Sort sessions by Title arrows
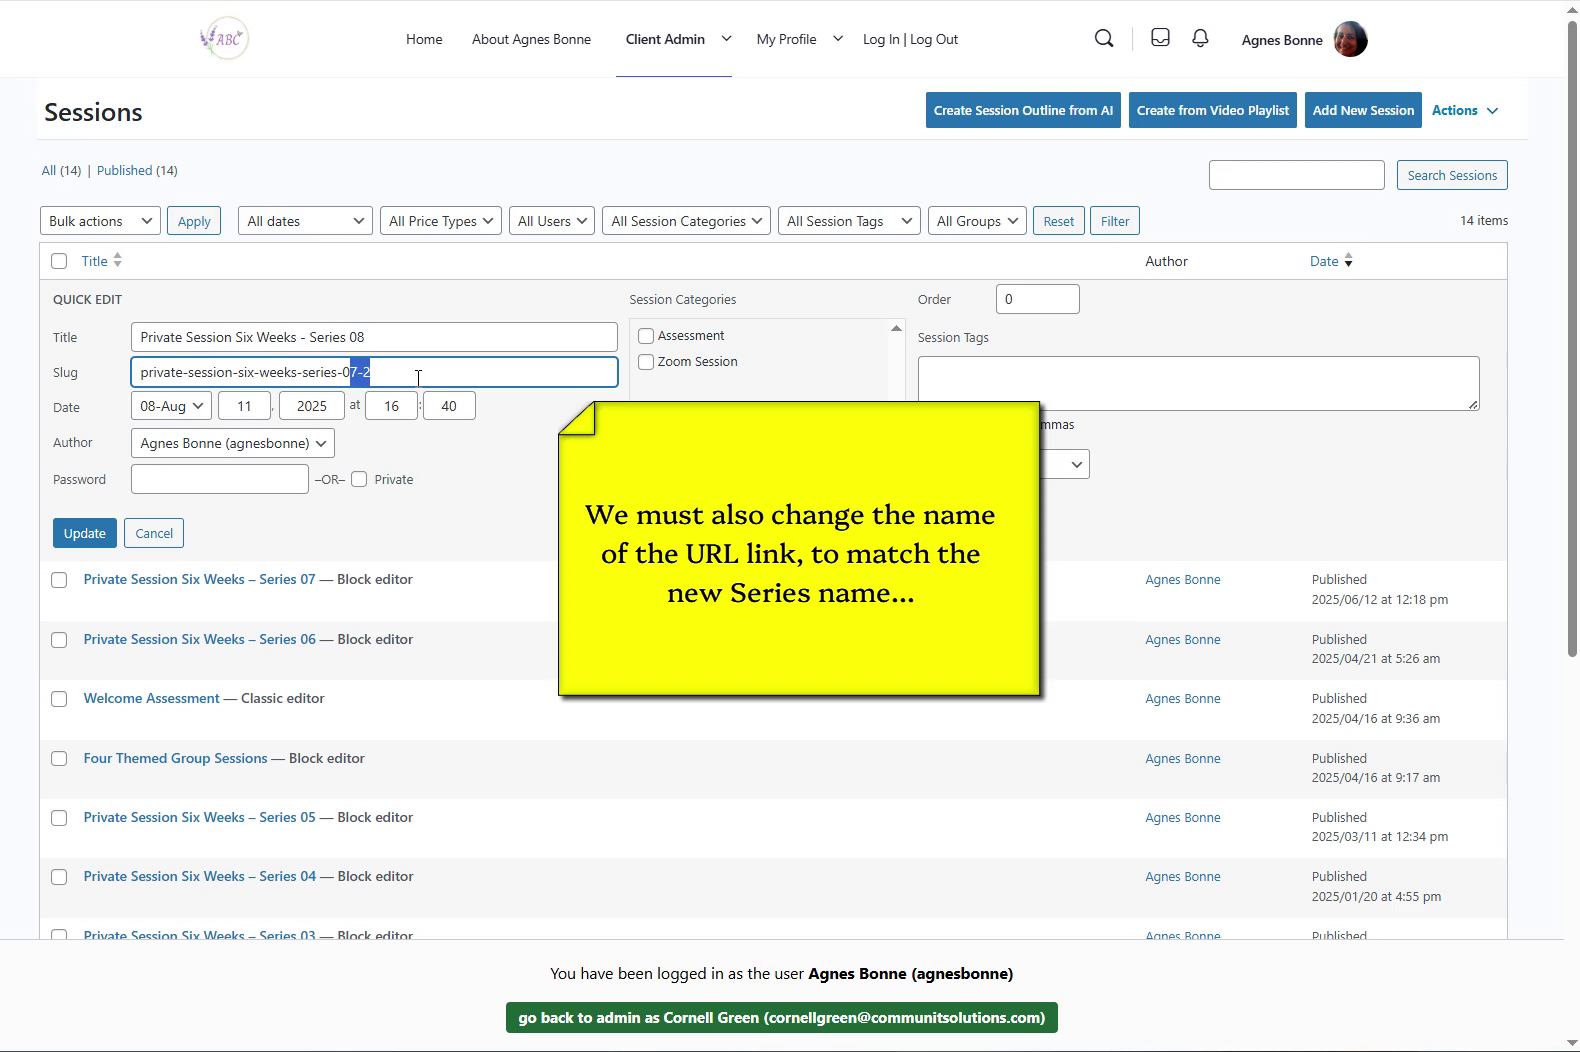The width and height of the screenshot is (1580, 1052). tap(117, 260)
